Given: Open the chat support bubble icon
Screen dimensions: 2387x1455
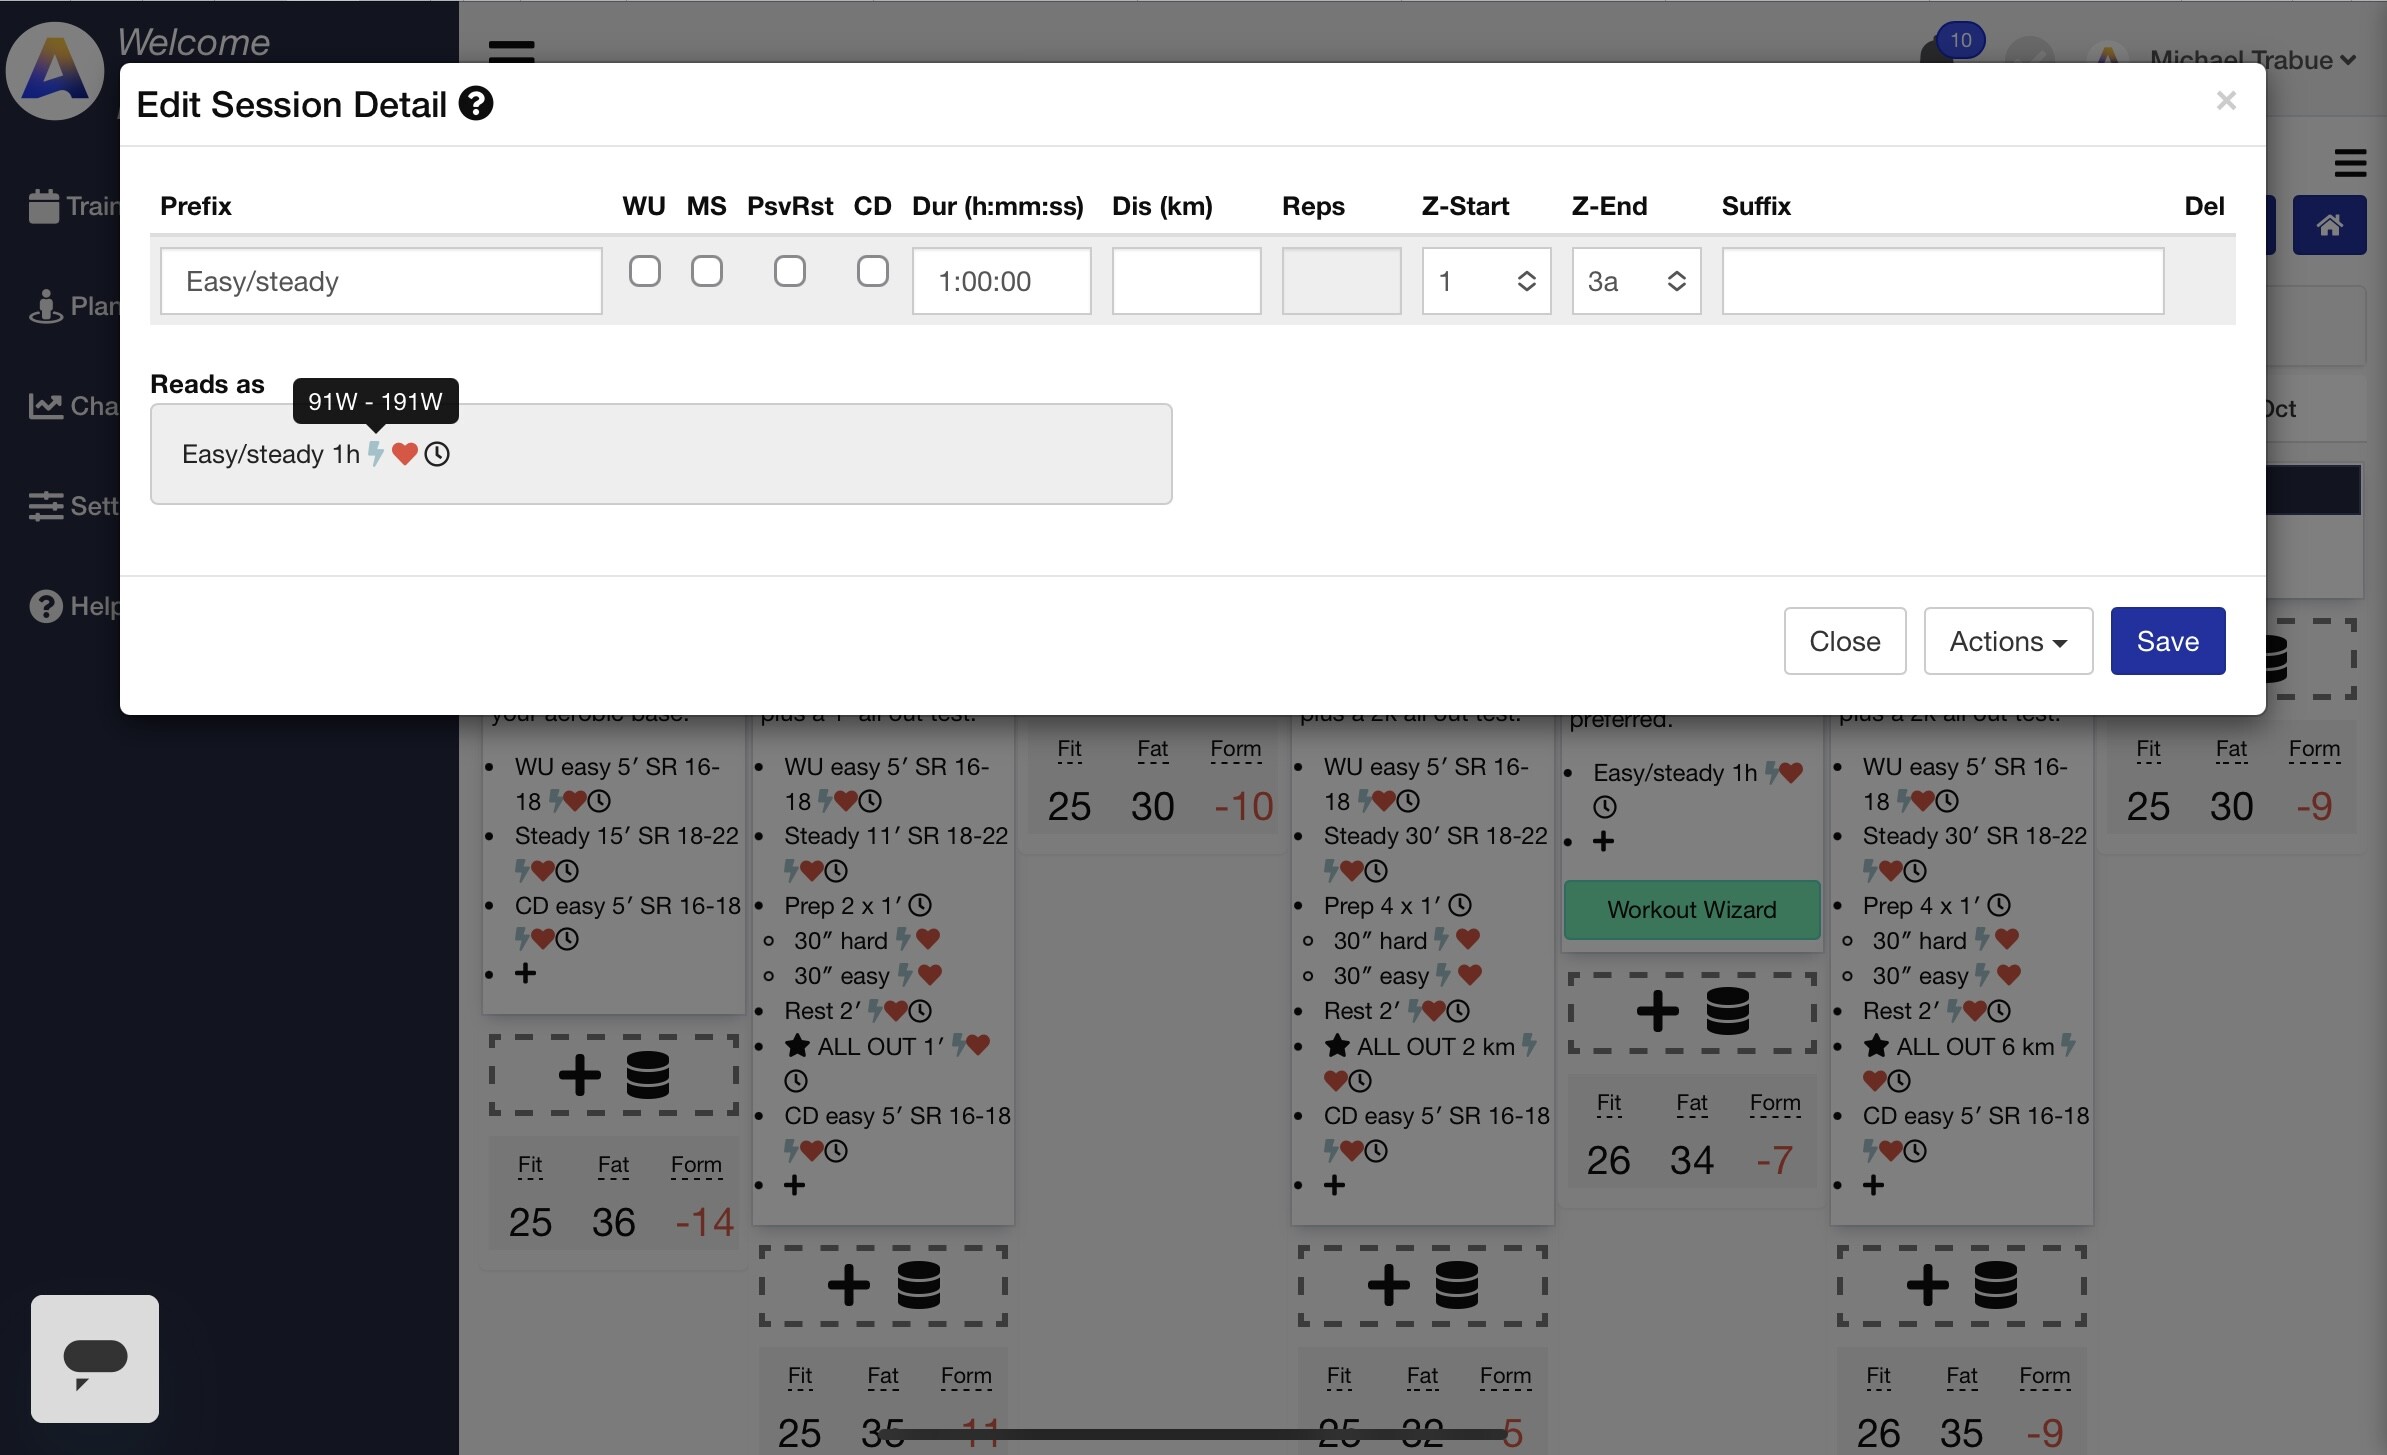Looking at the screenshot, I should [95, 1359].
